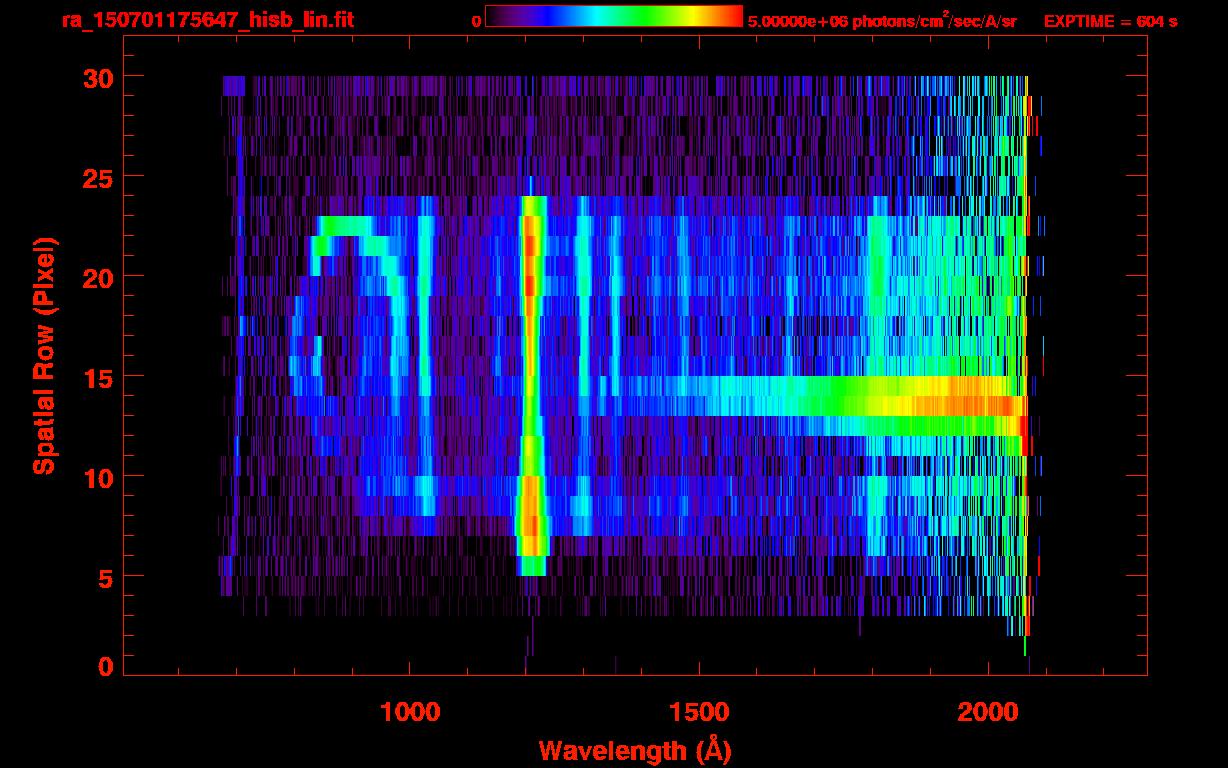Click the EXPTIME = 604 s text
Image resolution: width=1228 pixels, height=768 pixels.
coord(1110,21)
